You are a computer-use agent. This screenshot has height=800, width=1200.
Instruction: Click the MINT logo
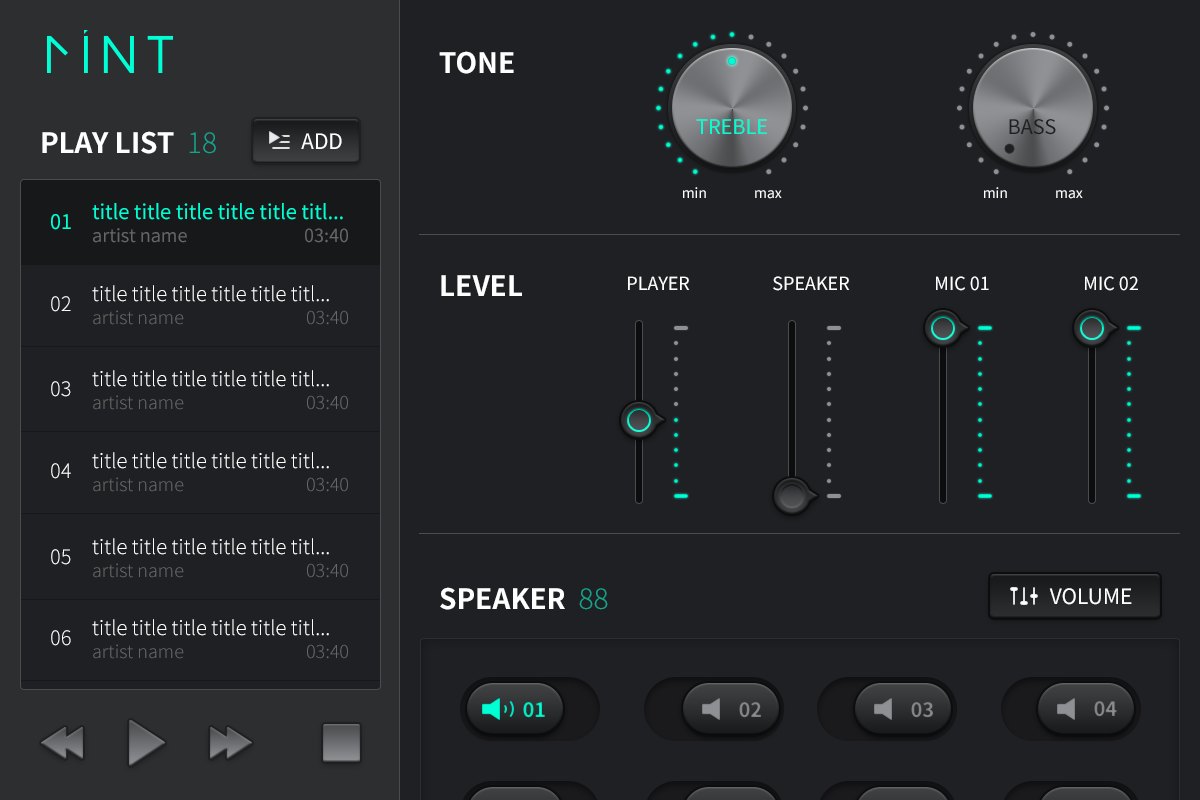coord(110,54)
